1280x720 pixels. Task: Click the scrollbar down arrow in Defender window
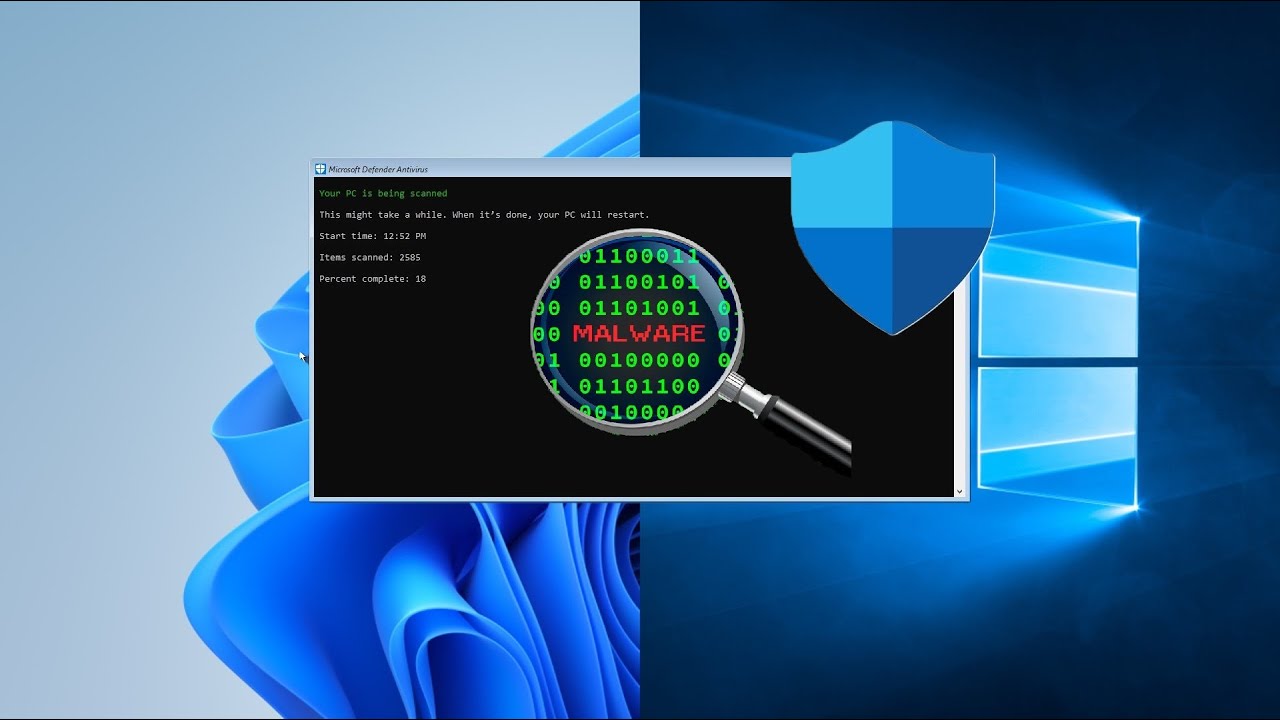960,491
